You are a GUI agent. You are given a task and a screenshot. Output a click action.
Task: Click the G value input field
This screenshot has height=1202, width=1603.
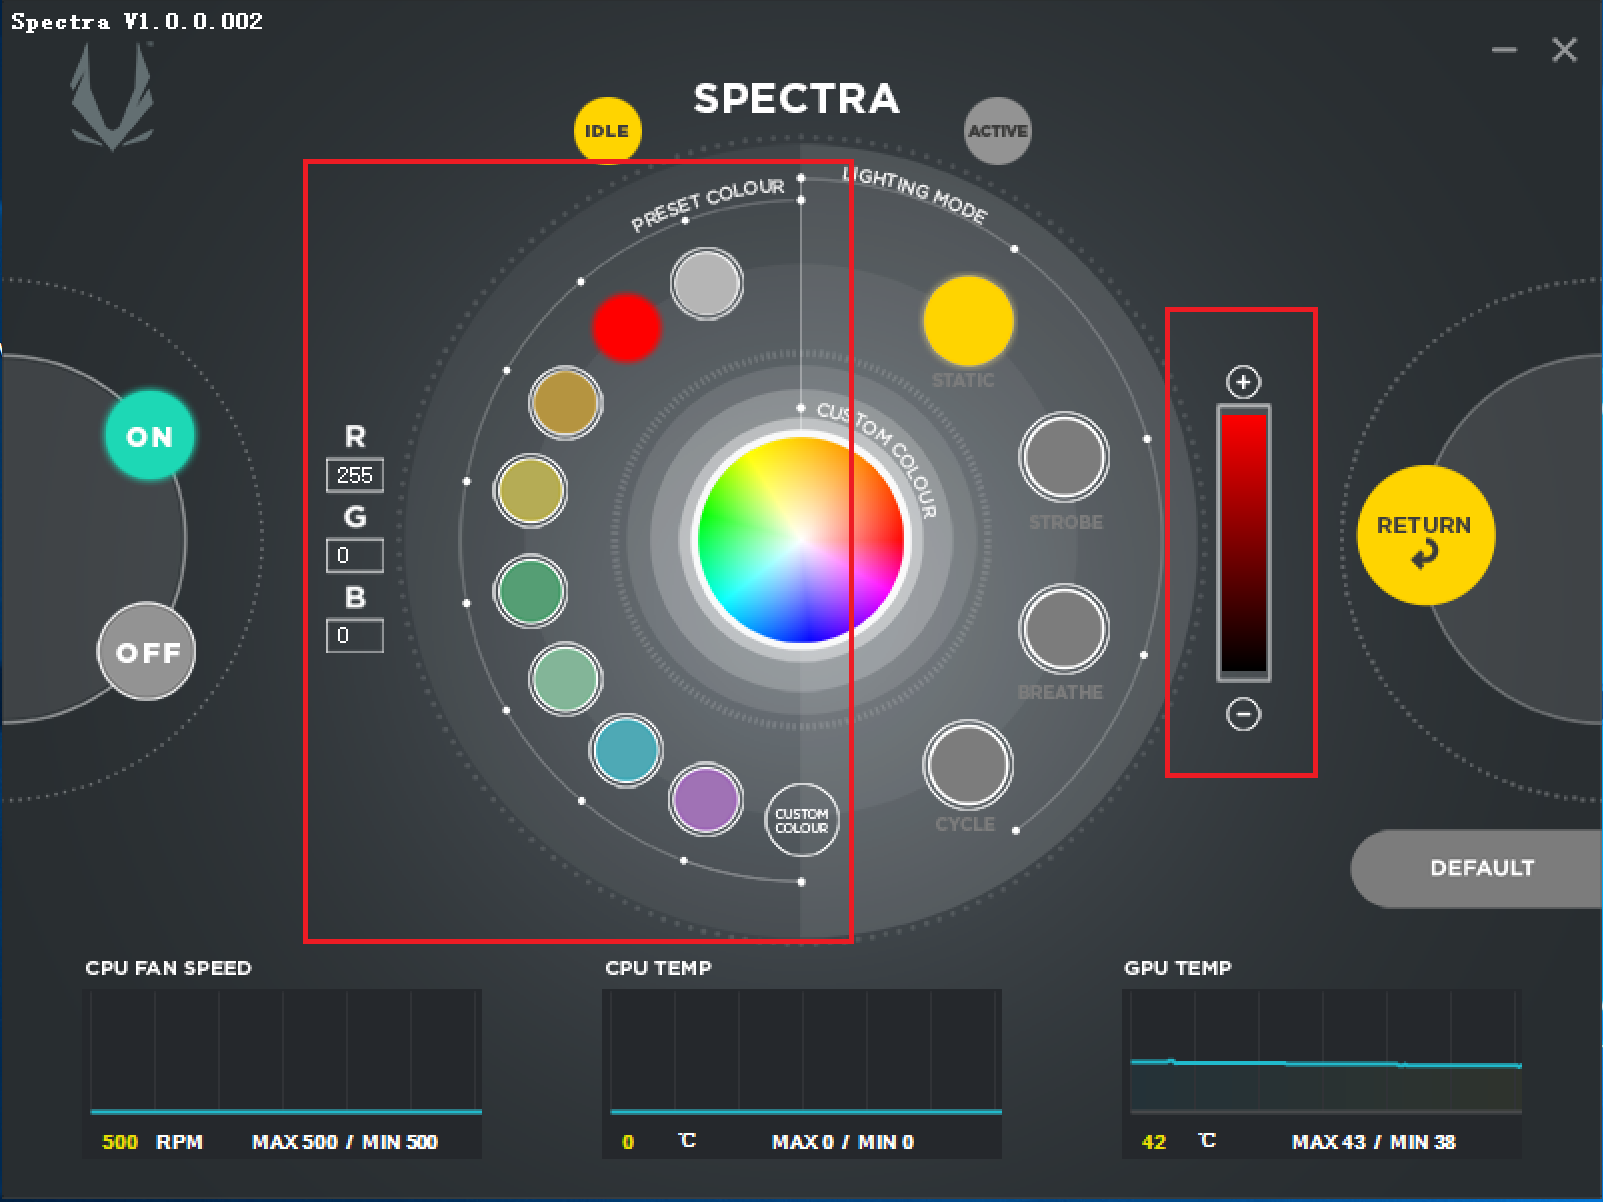(x=355, y=555)
